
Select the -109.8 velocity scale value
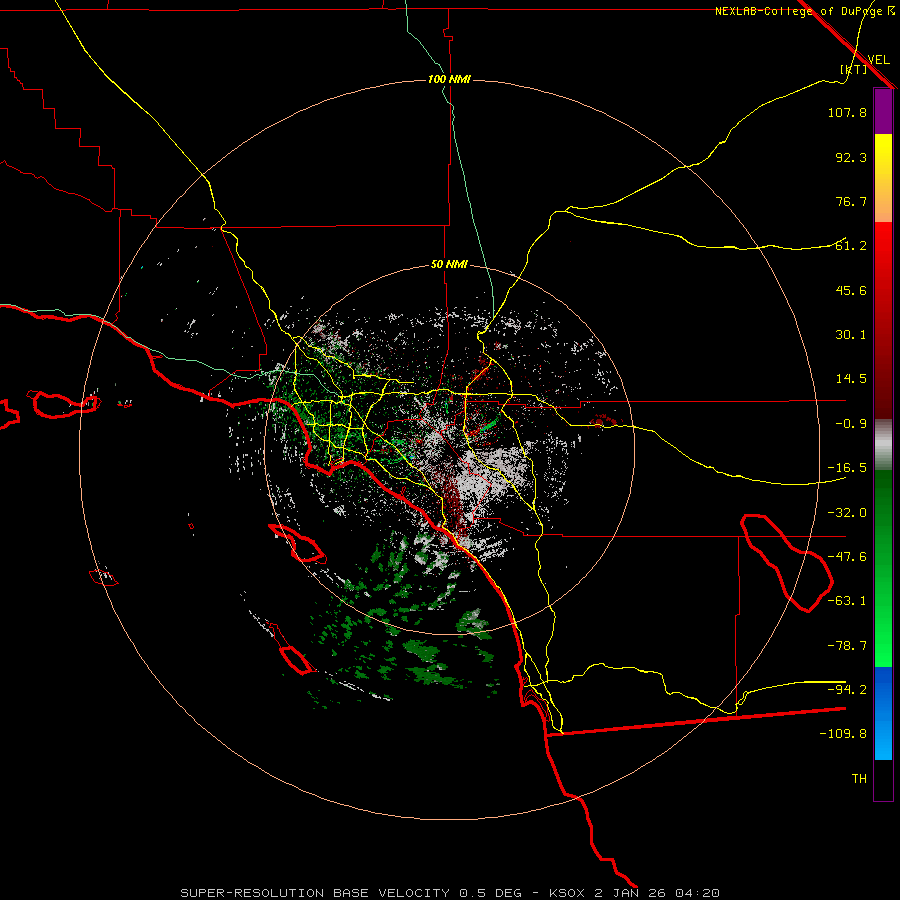click(843, 734)
